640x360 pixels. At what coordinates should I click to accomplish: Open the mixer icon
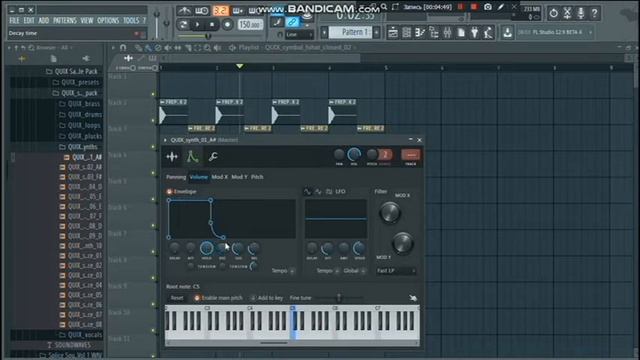click(x=447, y=33)
